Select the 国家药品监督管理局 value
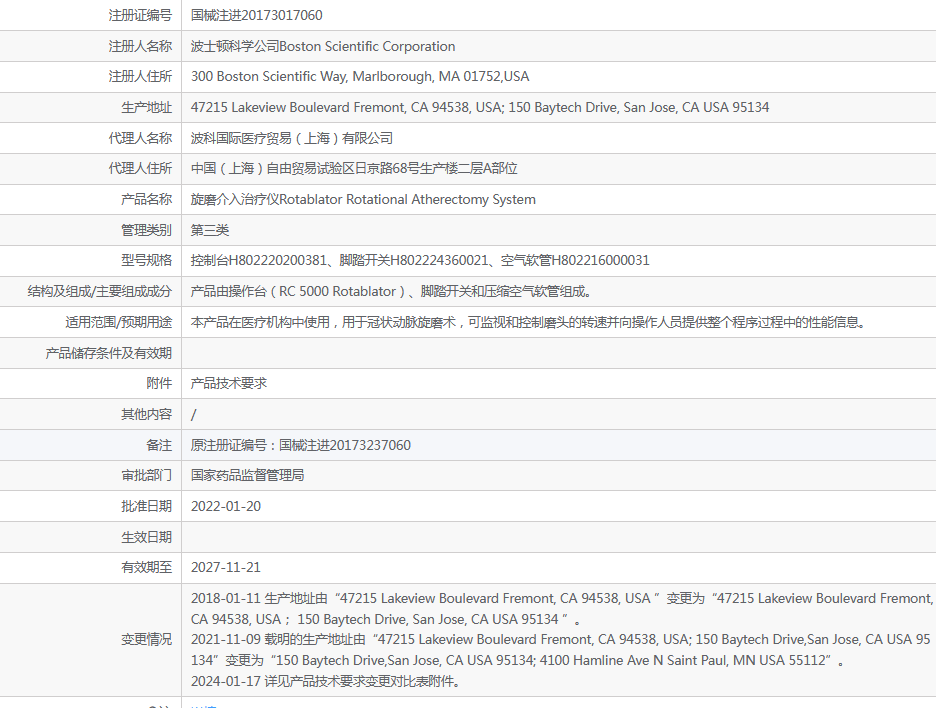This screenshot has height=708, width=936. pos(248,475)
